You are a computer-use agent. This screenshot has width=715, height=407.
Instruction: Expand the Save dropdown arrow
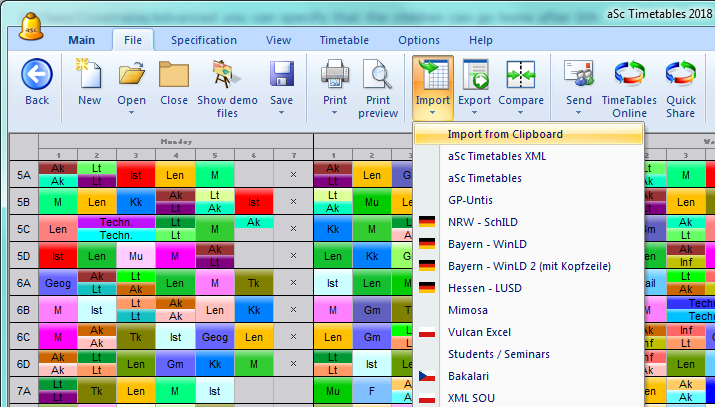pyautogui.click(x=281, y=113)
